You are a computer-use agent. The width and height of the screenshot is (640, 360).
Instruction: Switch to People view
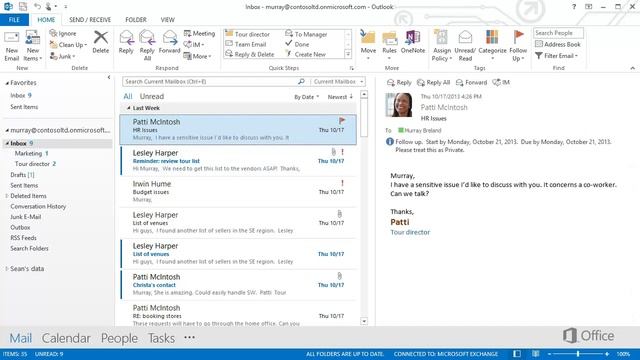click(x=119, y=338)
